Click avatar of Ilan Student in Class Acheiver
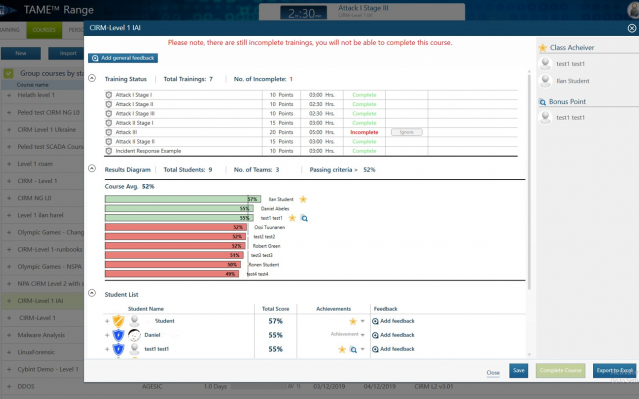 (545, 81)
